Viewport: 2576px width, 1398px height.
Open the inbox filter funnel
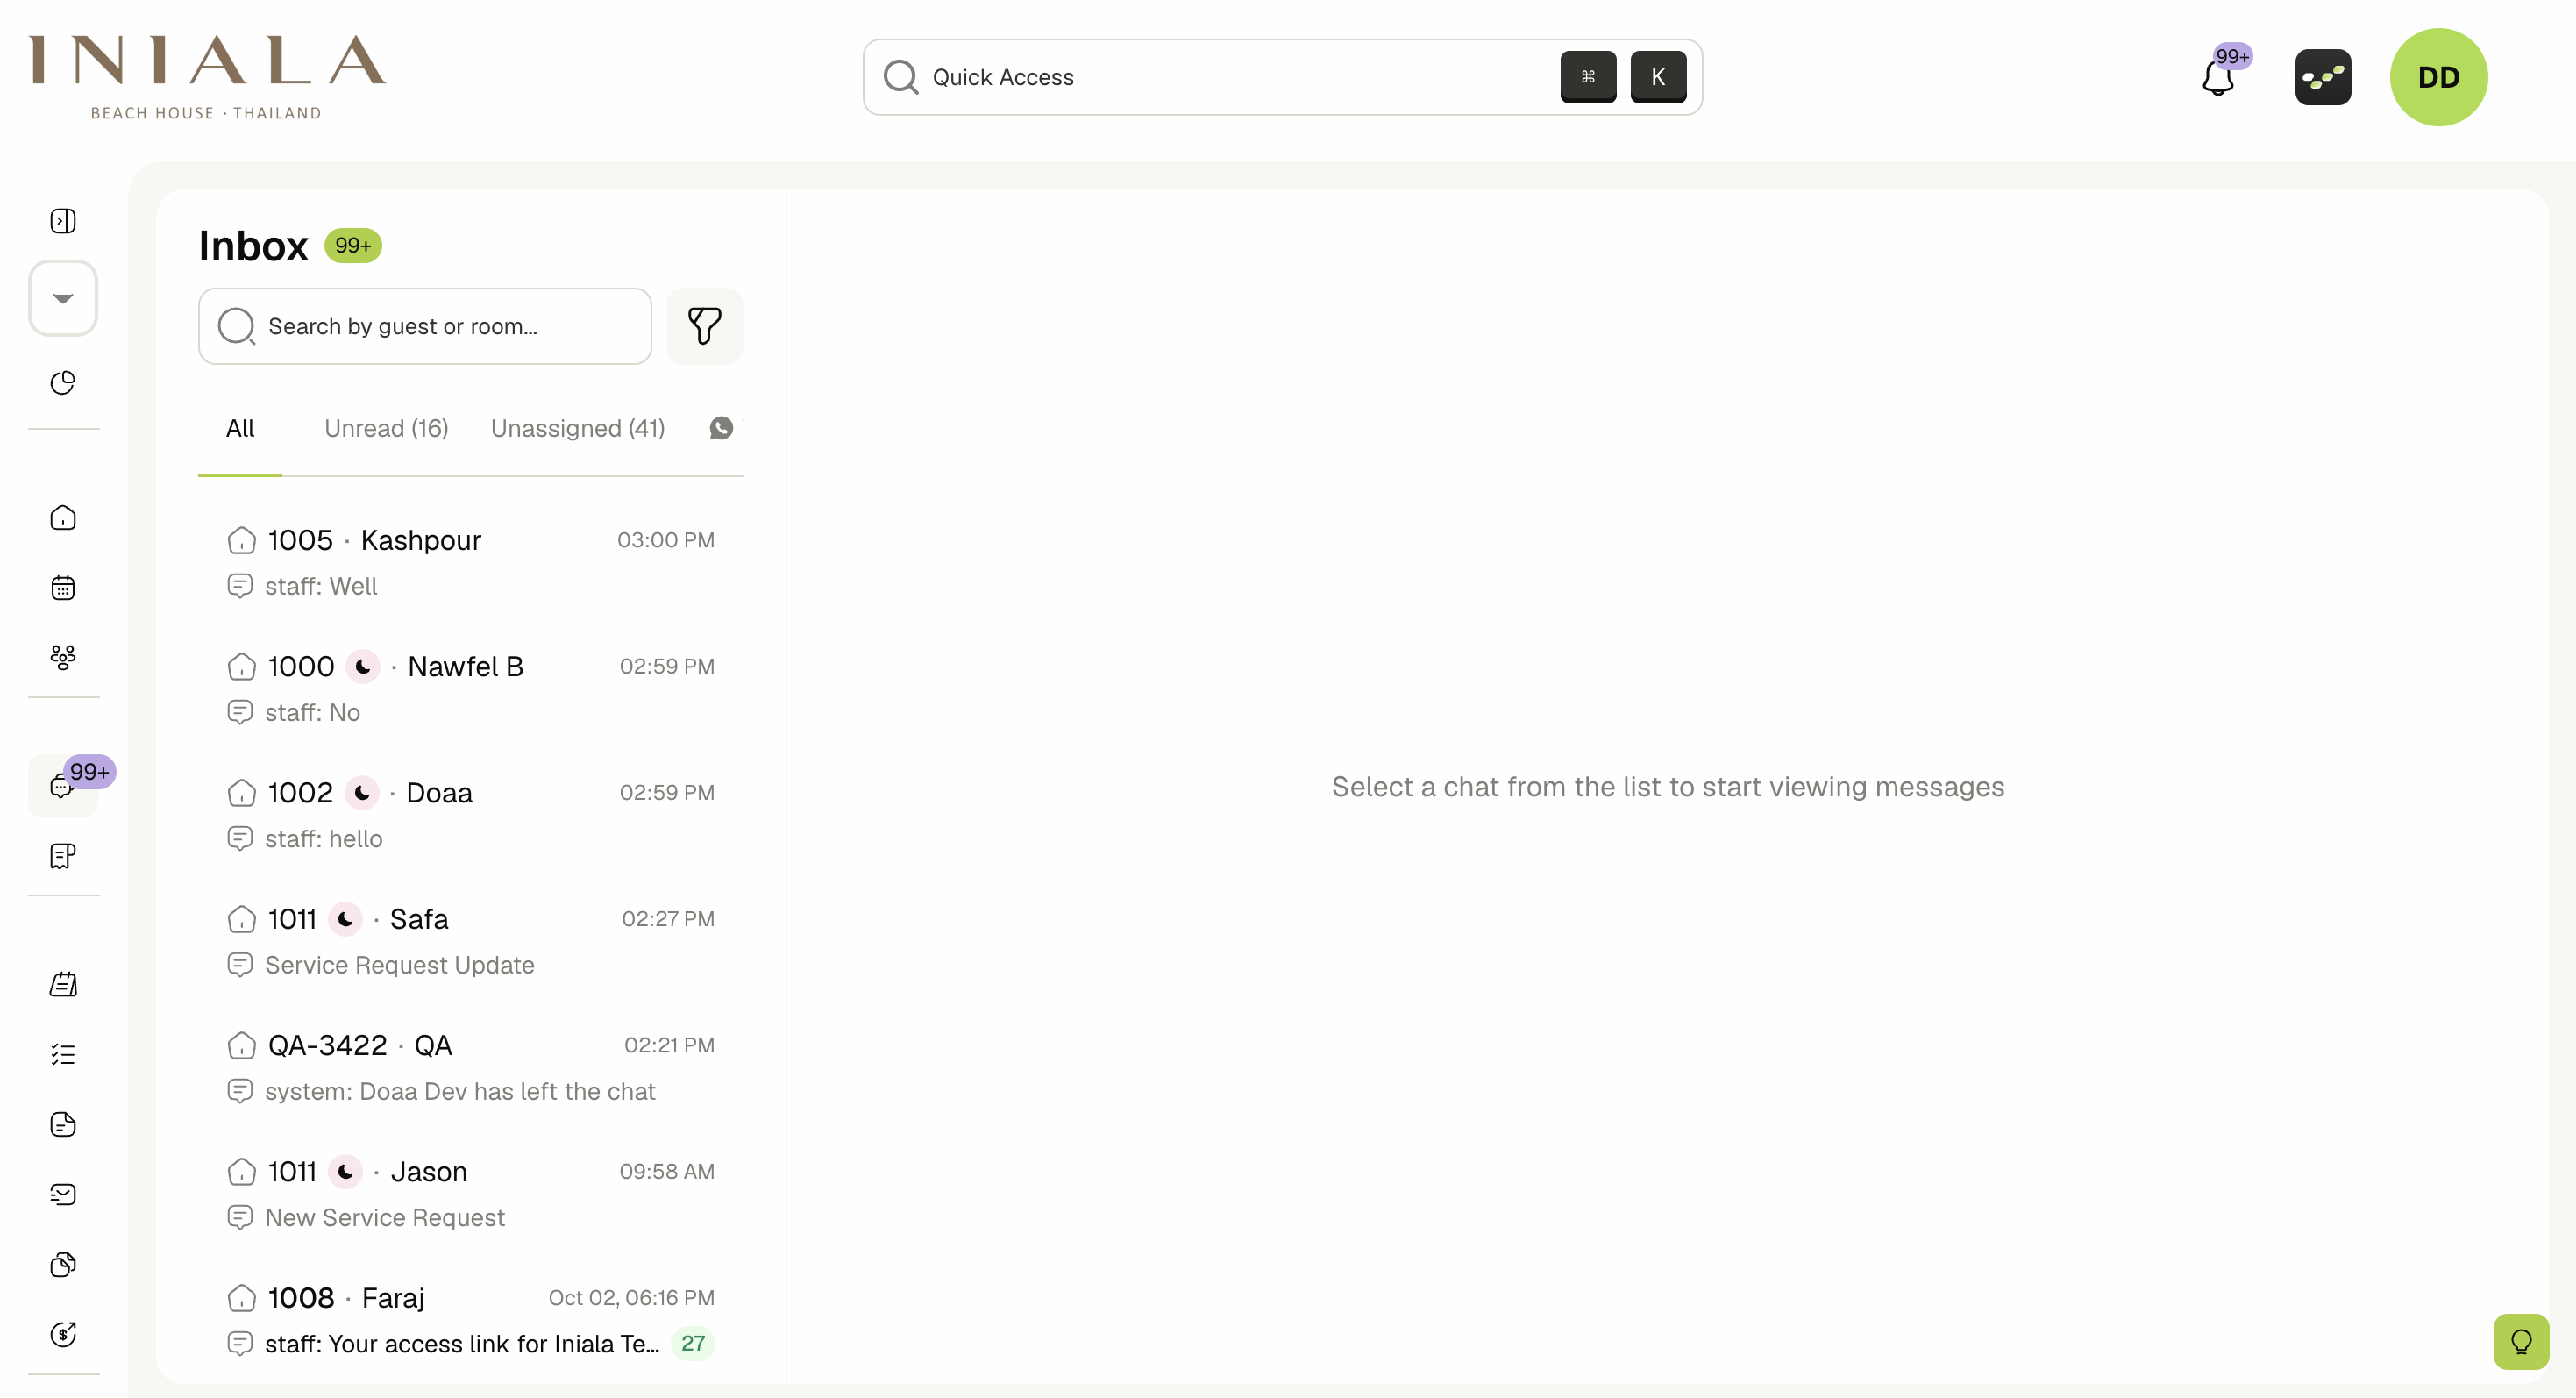pos(704,326)
